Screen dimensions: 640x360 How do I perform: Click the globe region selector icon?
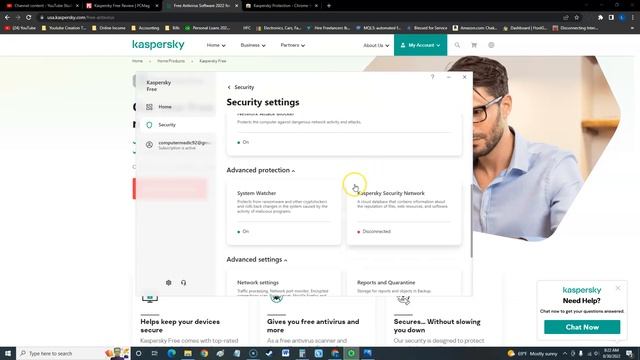pyautogui.click(x=491, y=45)
